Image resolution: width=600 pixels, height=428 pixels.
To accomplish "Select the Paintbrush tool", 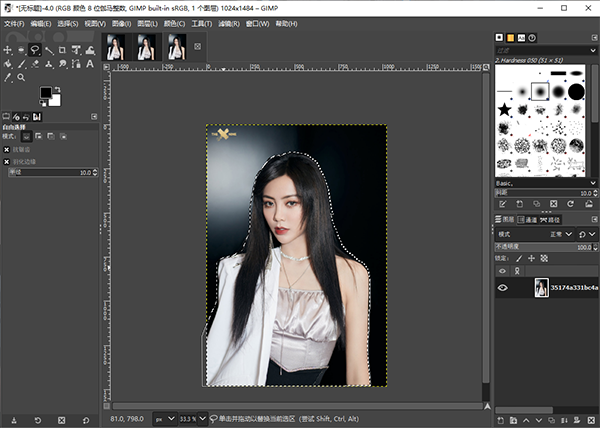I will 21,63.
